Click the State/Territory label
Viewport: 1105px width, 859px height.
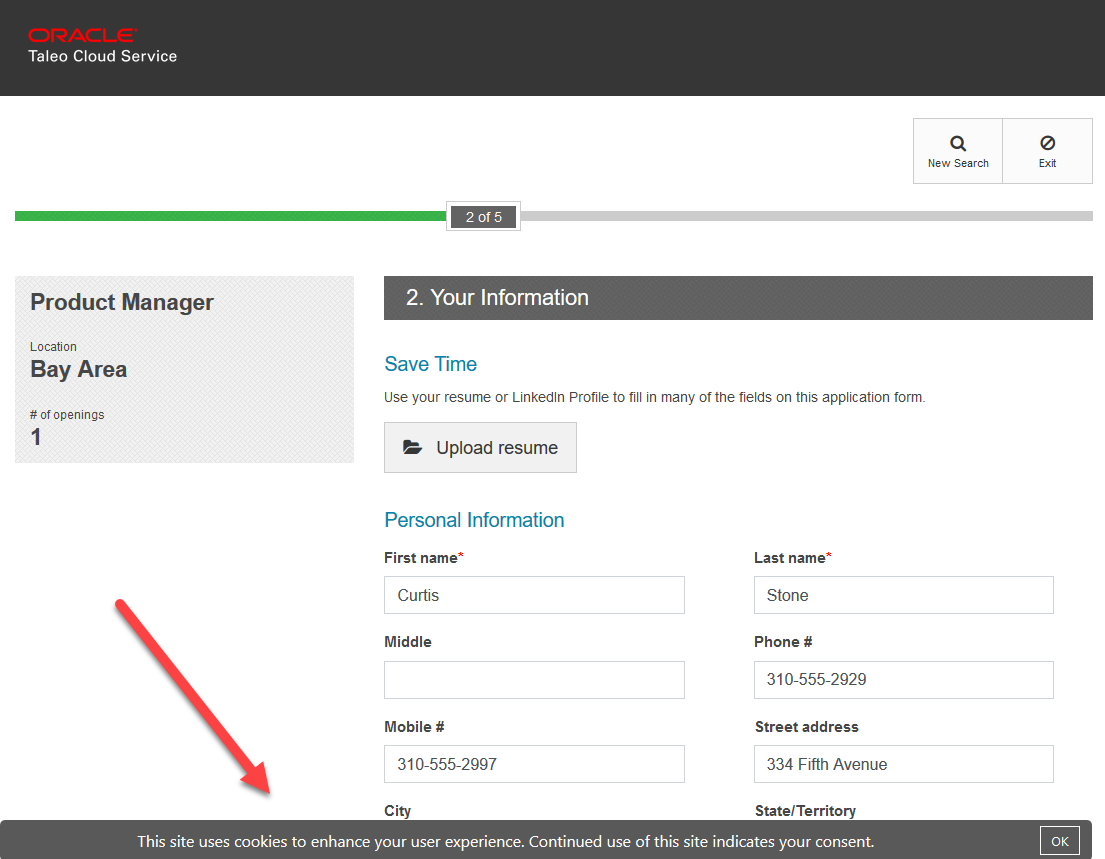[x=805, y=810]
